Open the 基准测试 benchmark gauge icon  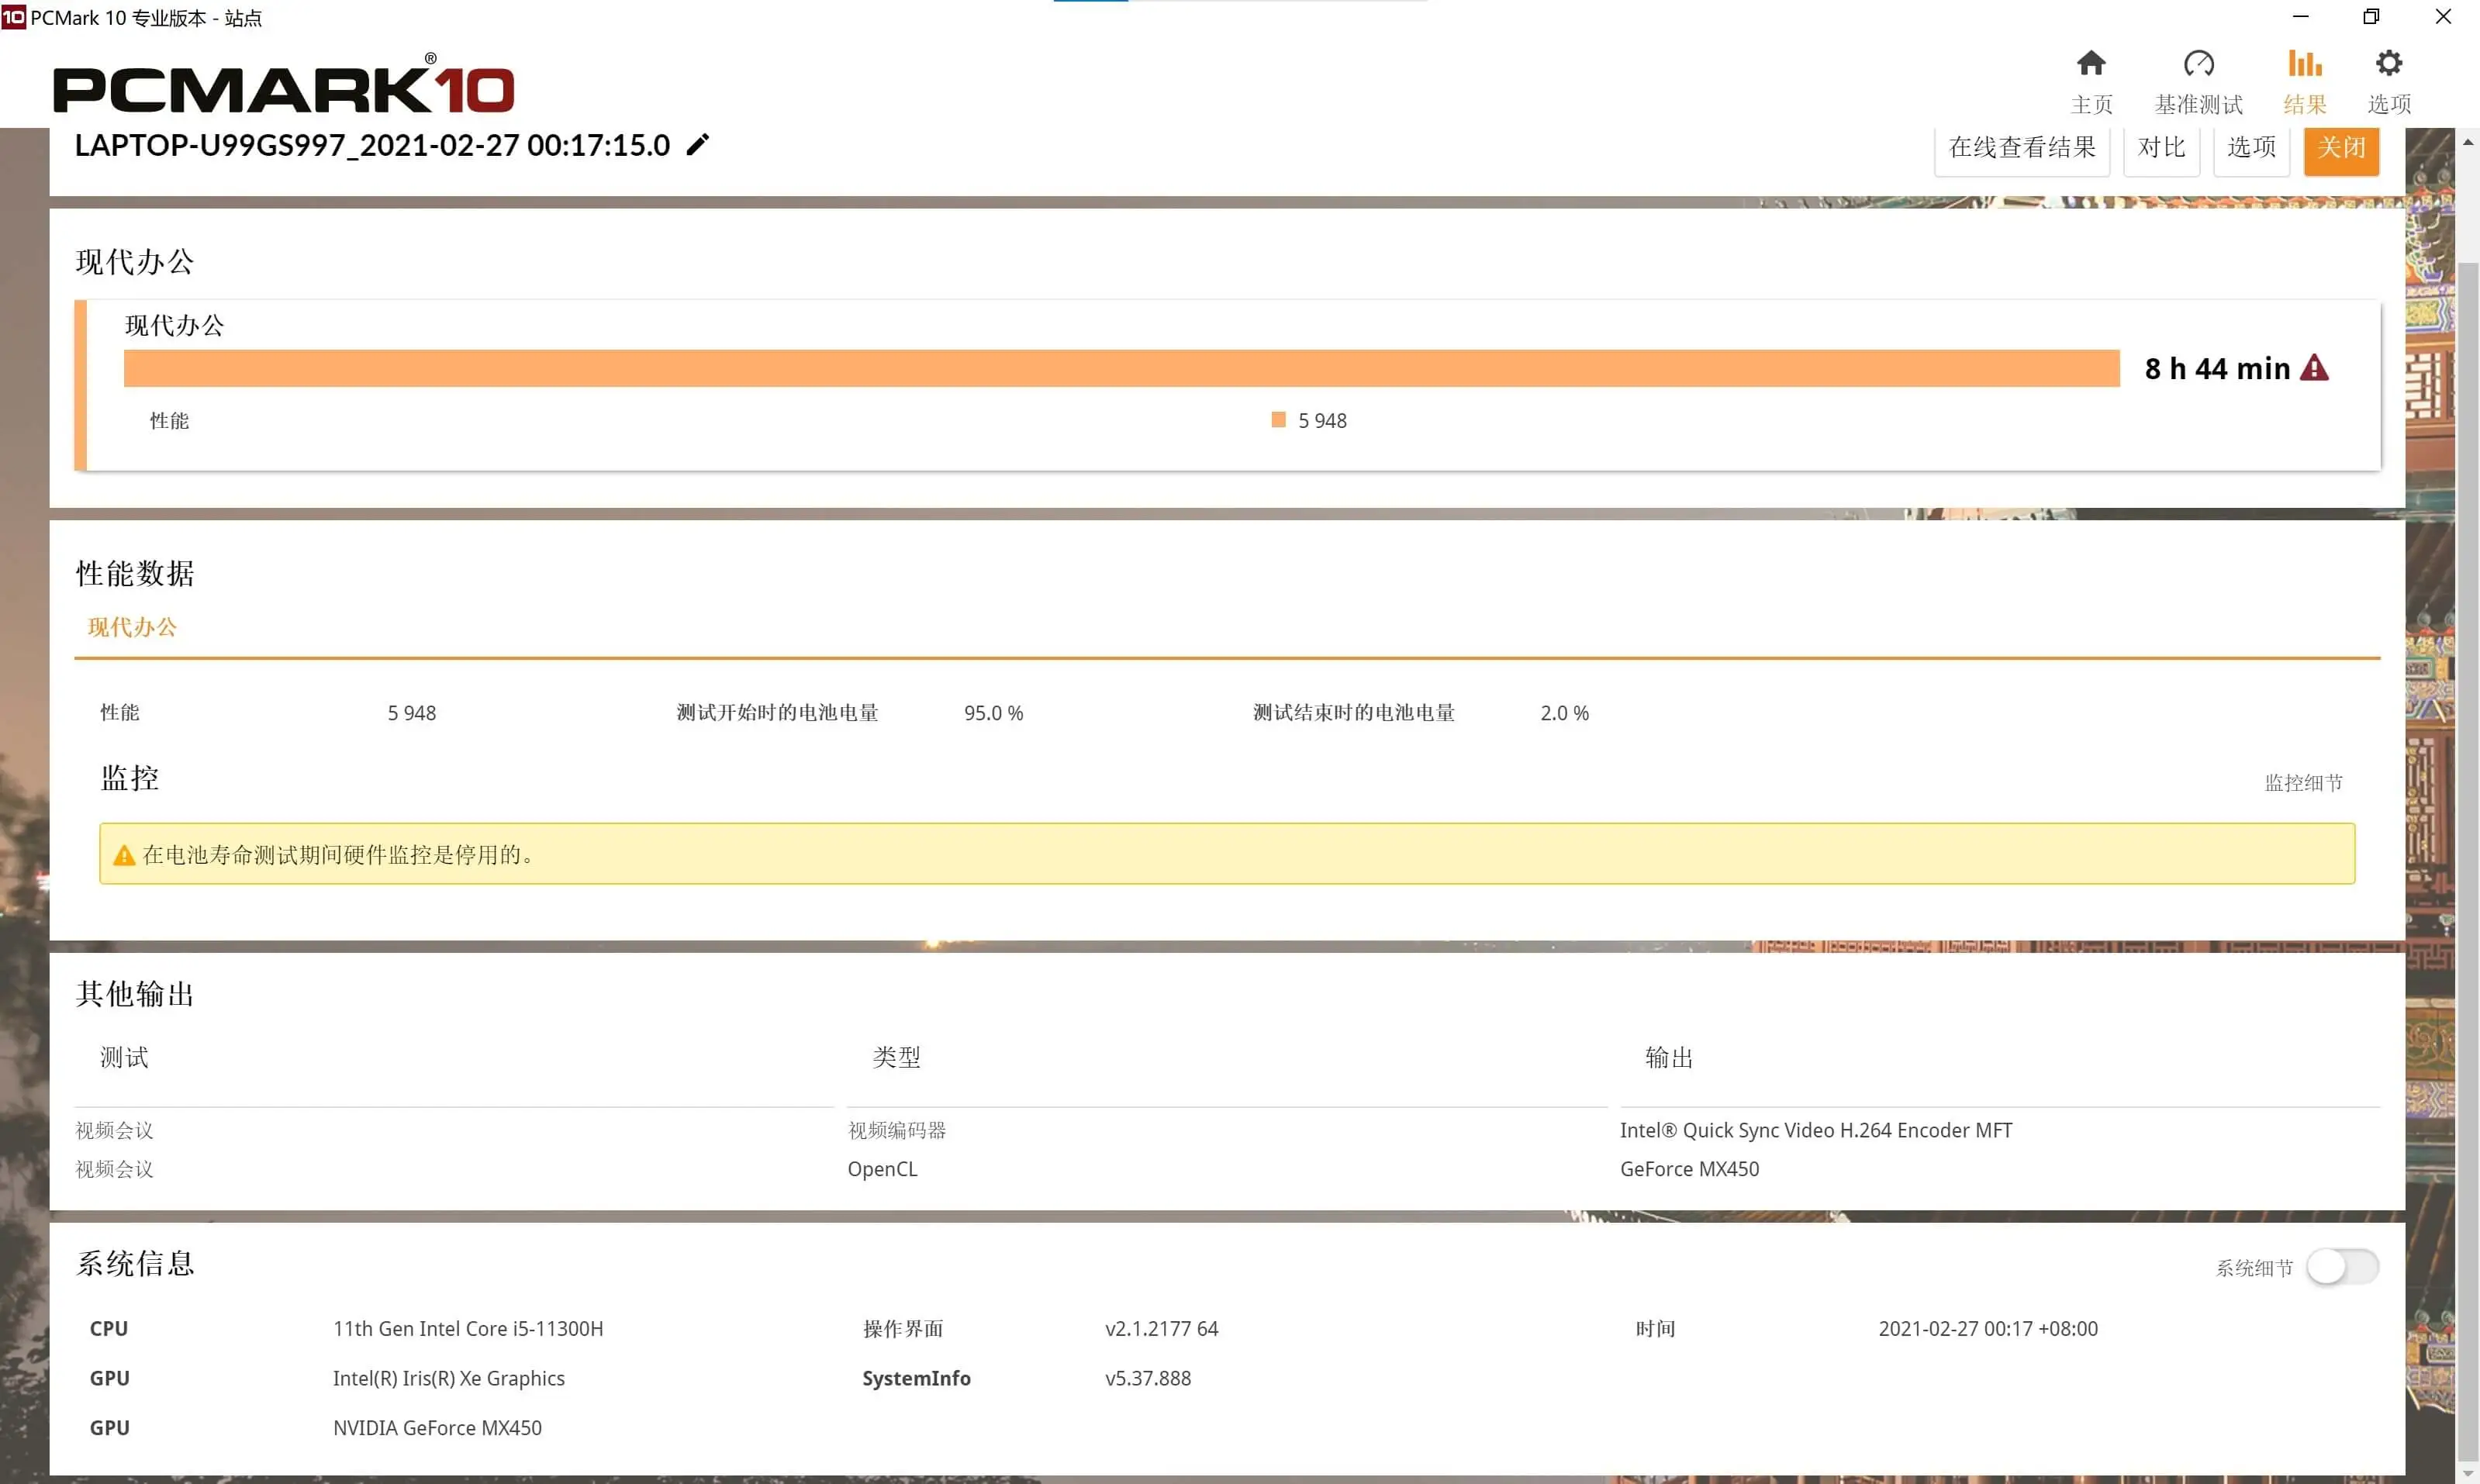tap(2198, 64)
